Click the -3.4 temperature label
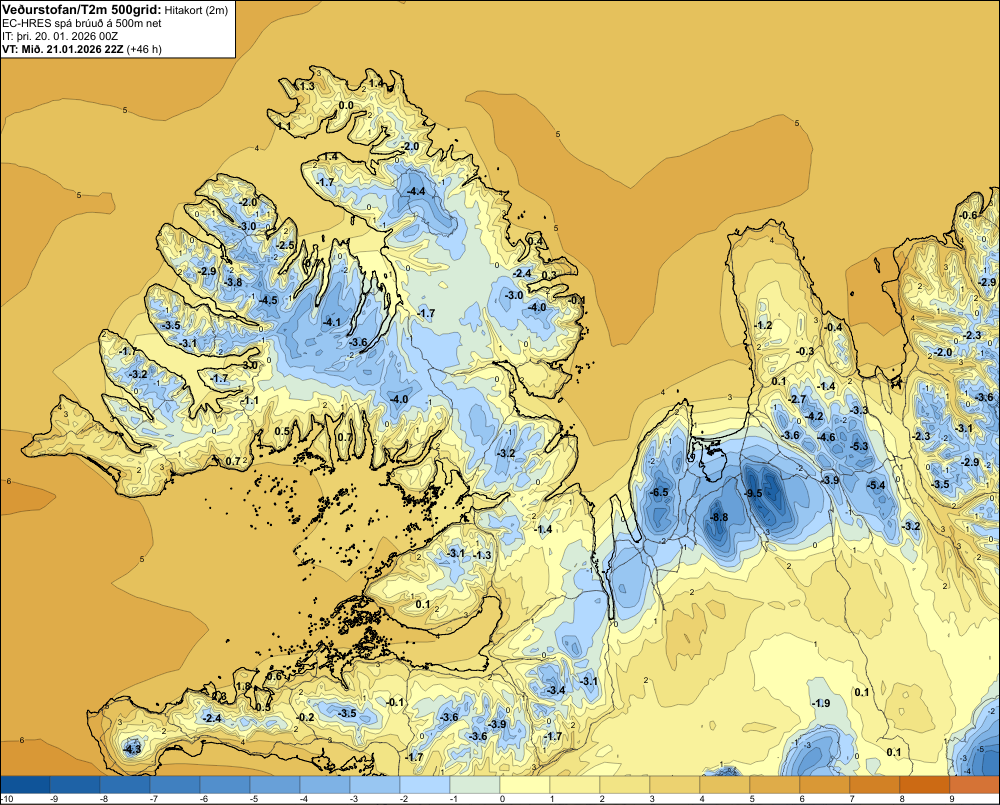This screenshot has width=1000, height=805. (556, 690)
